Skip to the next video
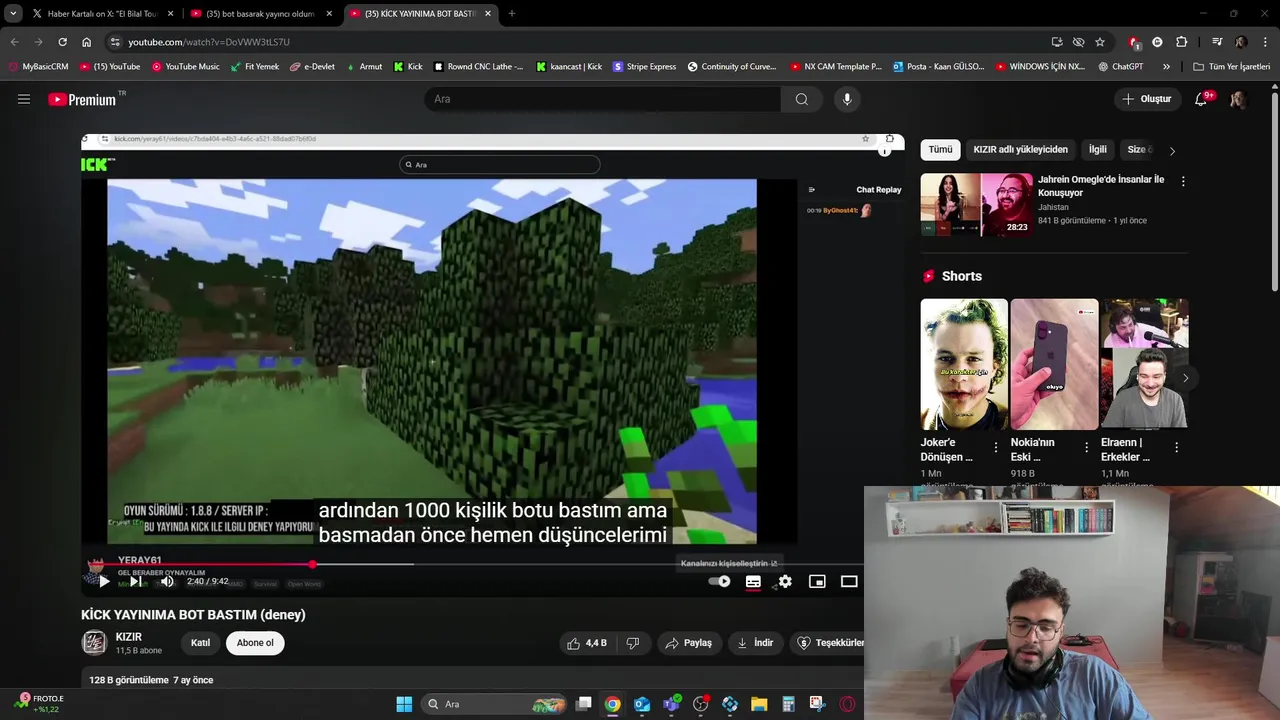Image resolution: width=1280 pixels, height=720 pixels. (136, 581)
